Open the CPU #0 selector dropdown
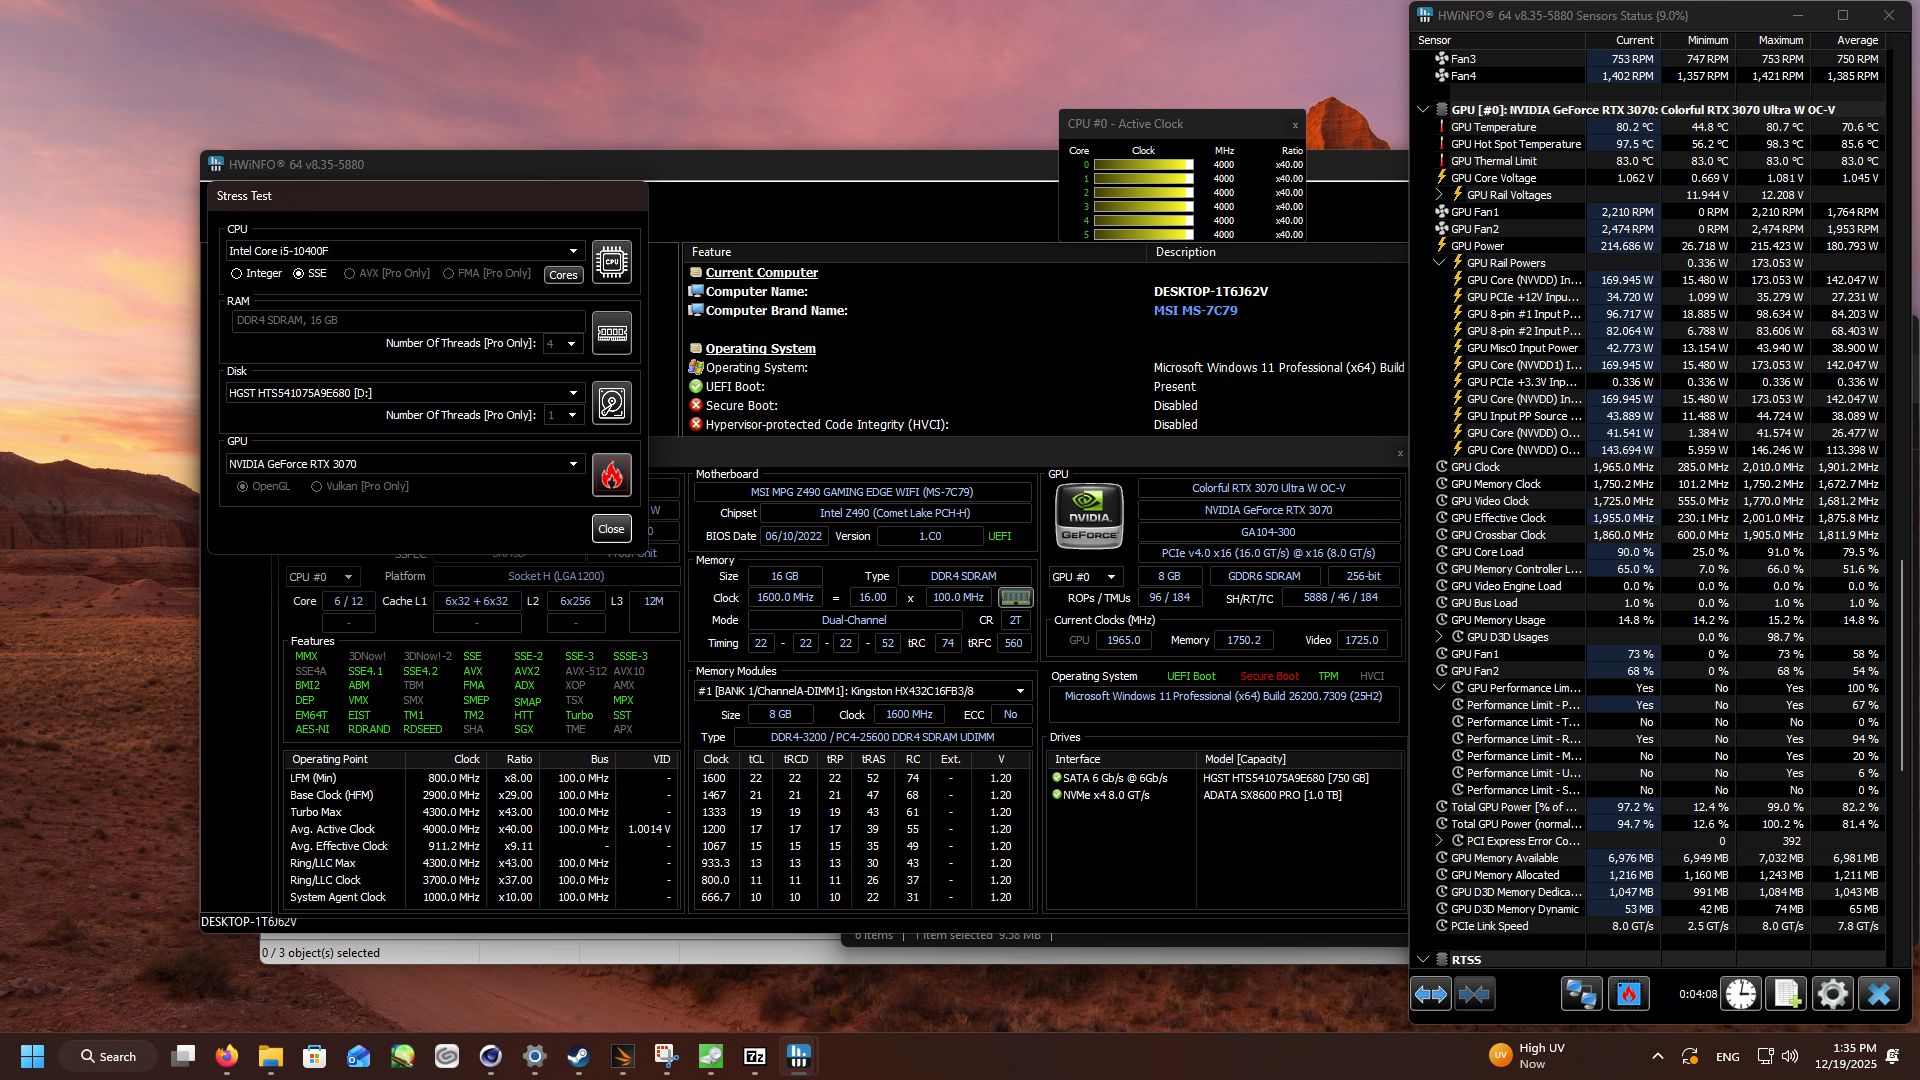This screenshot has width=1920, height=1080. point(322,577)
